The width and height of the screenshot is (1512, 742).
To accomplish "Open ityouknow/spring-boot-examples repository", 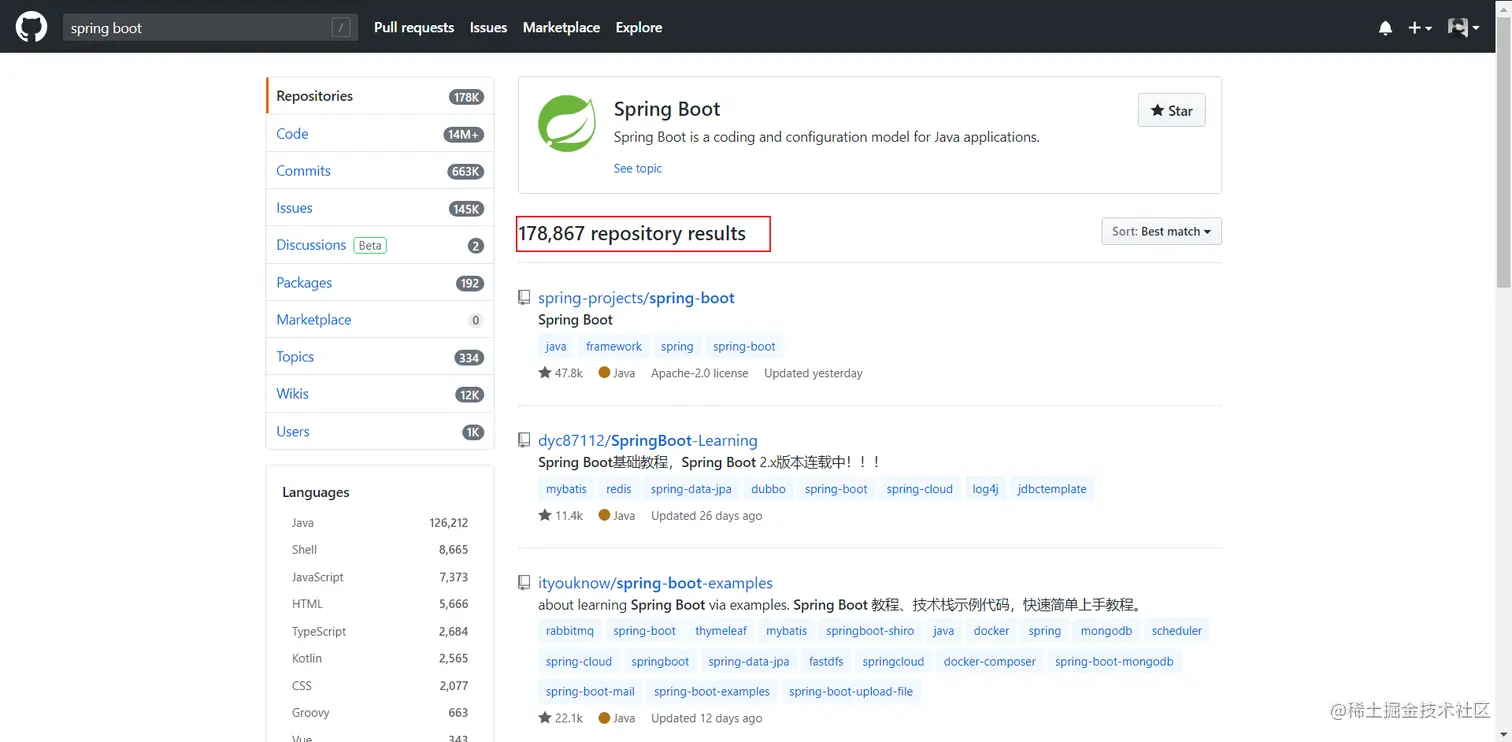I will (x=655, y=583).
